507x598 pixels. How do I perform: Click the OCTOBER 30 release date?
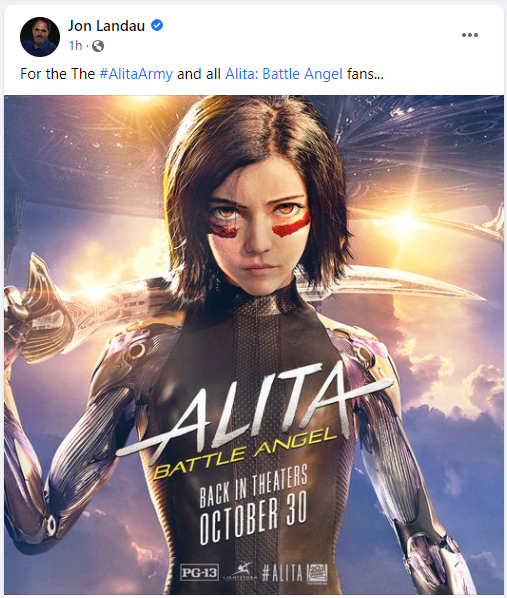254,519
